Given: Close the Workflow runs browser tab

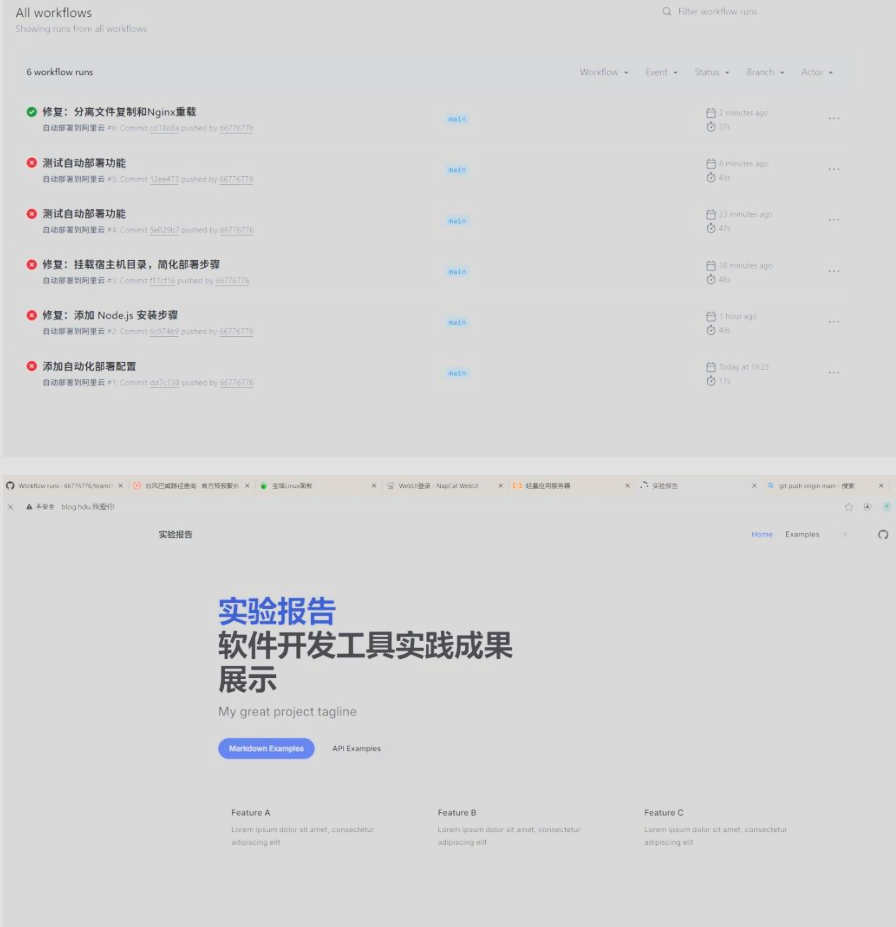Looking at the screenshot, I should click(121, 485).
